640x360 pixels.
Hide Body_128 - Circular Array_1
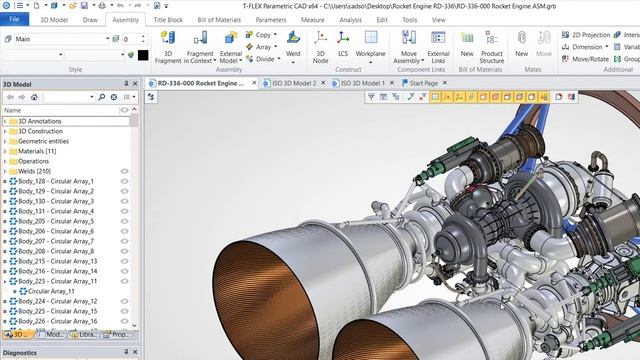124,181
